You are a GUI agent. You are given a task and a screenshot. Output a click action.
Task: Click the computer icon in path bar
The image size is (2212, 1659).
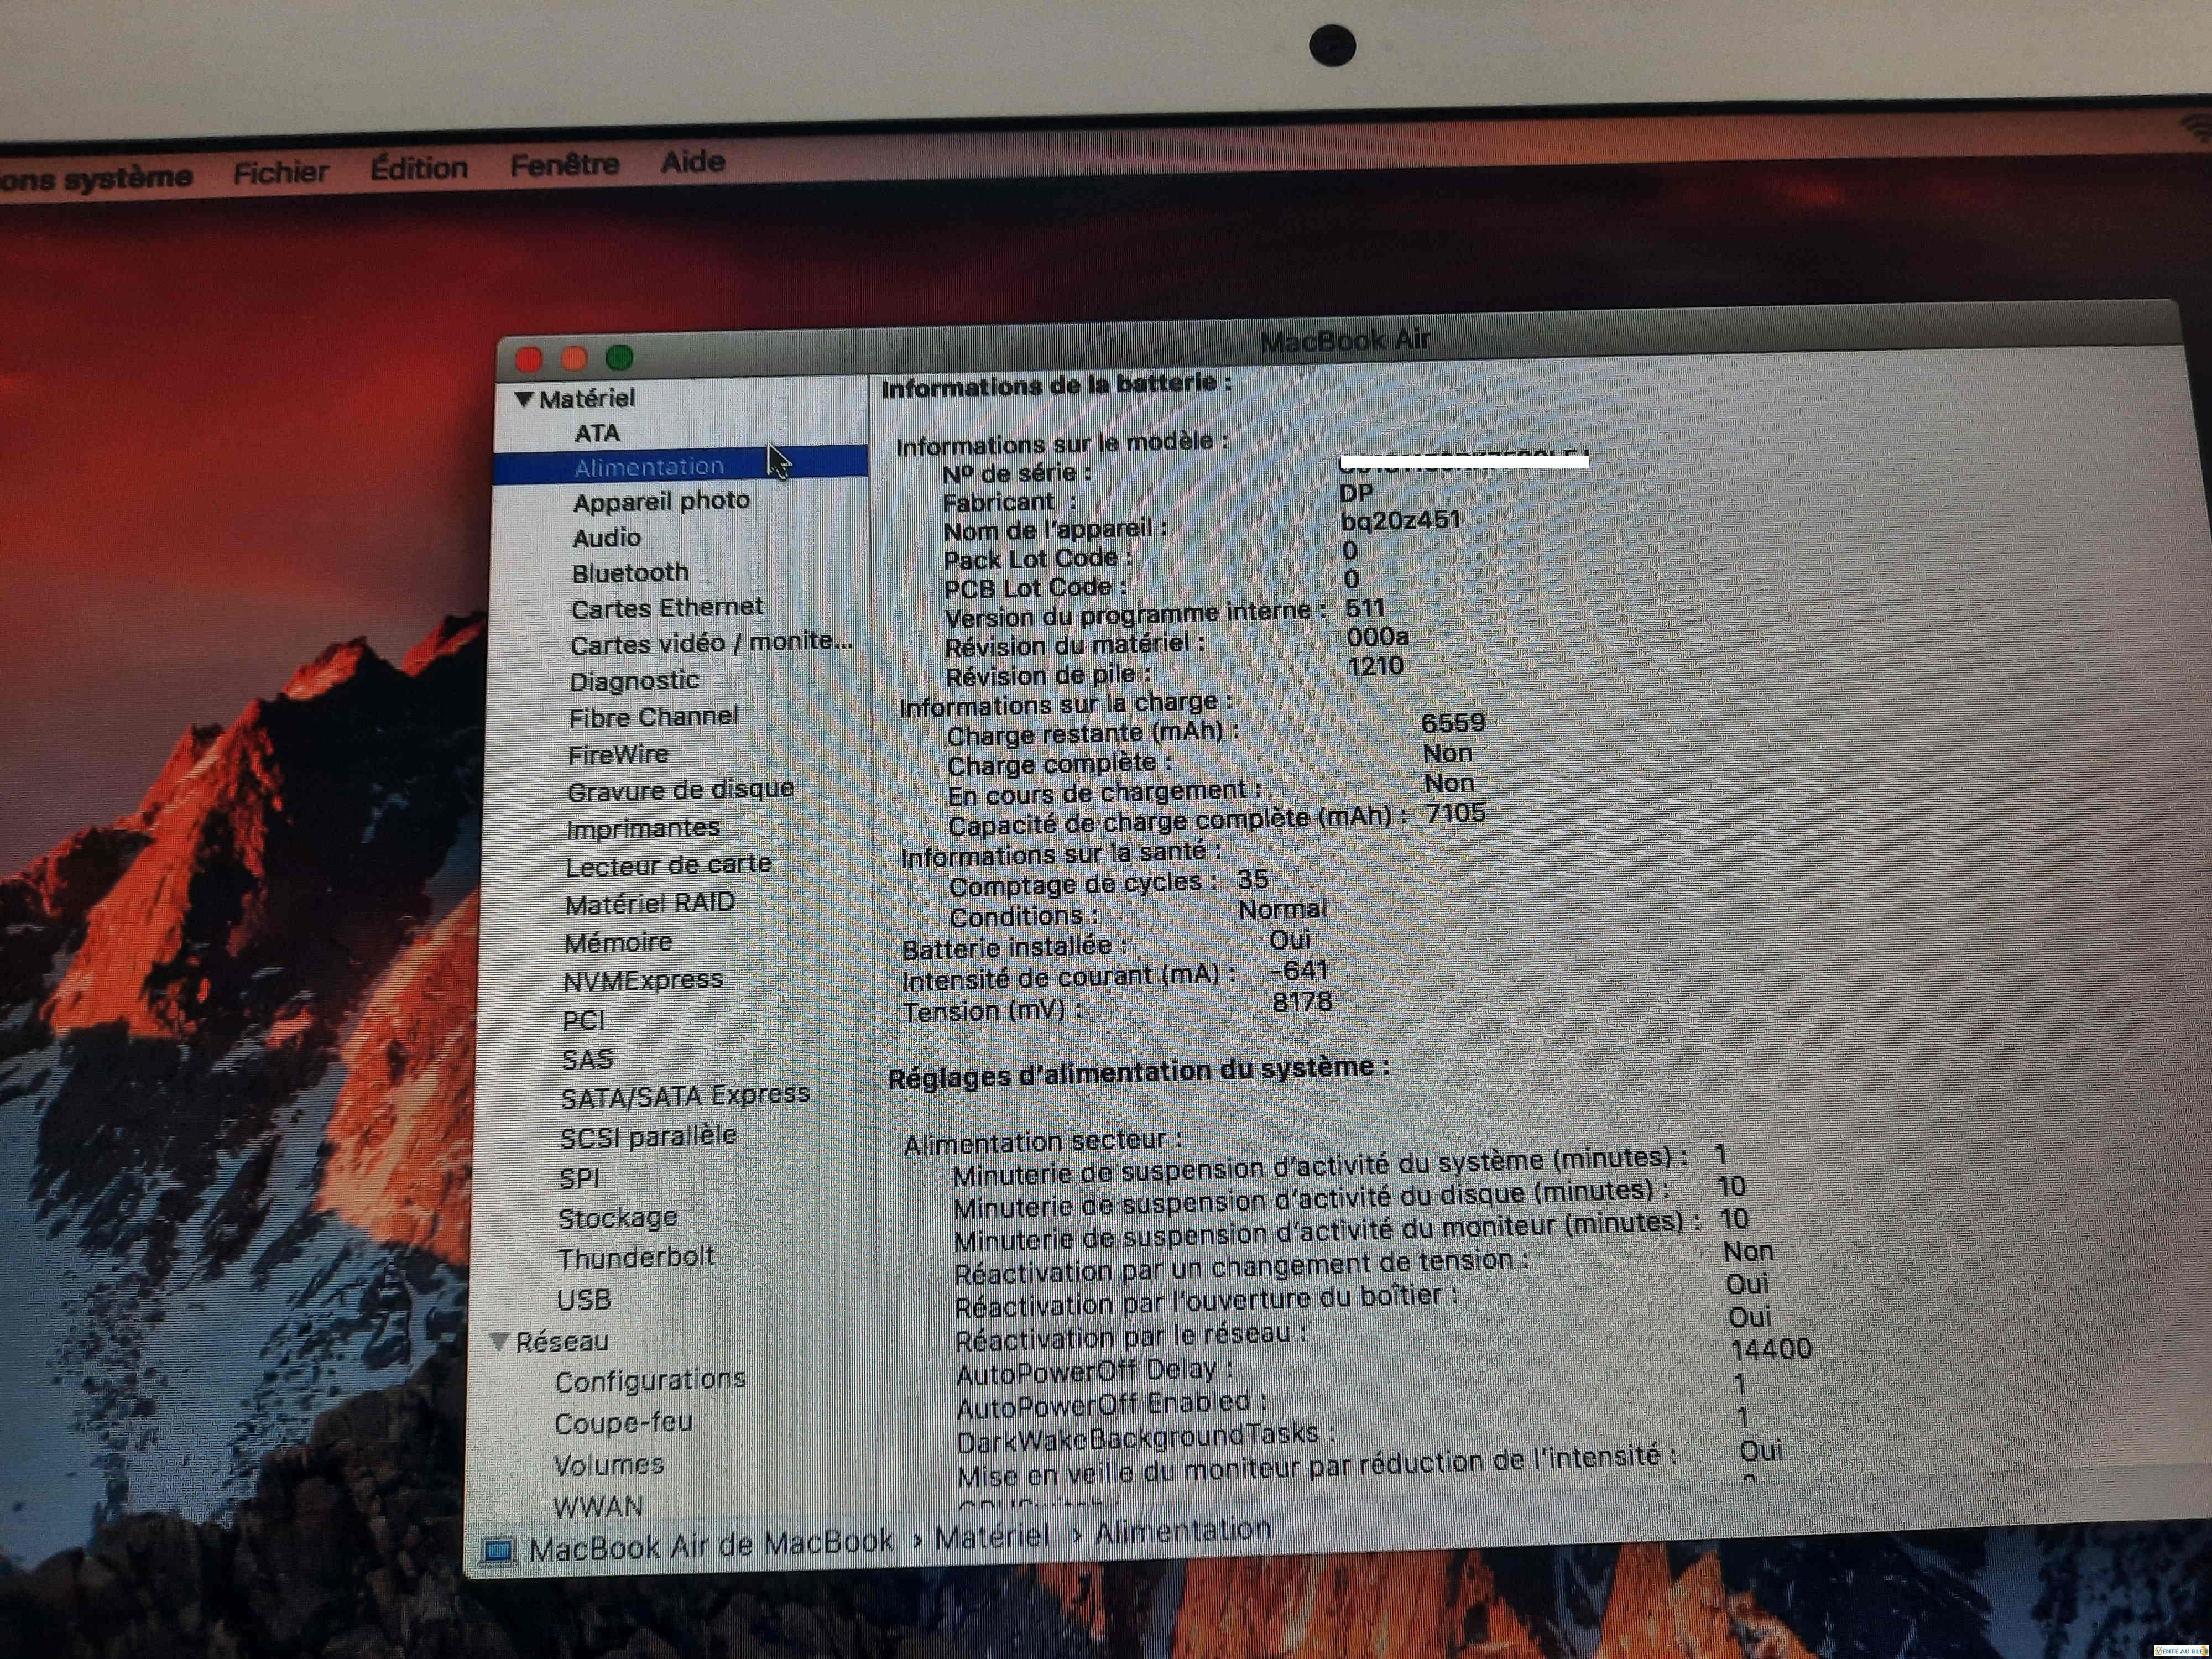[x=498, y=1551]
